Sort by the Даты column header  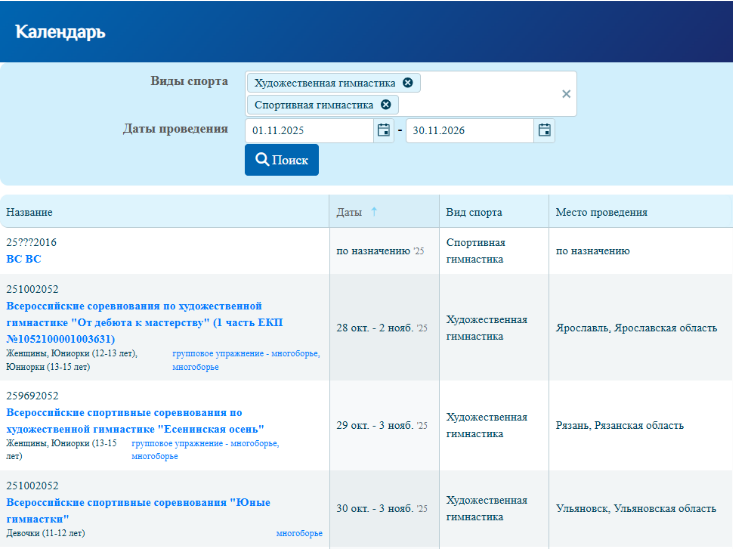tap(349, 212)
